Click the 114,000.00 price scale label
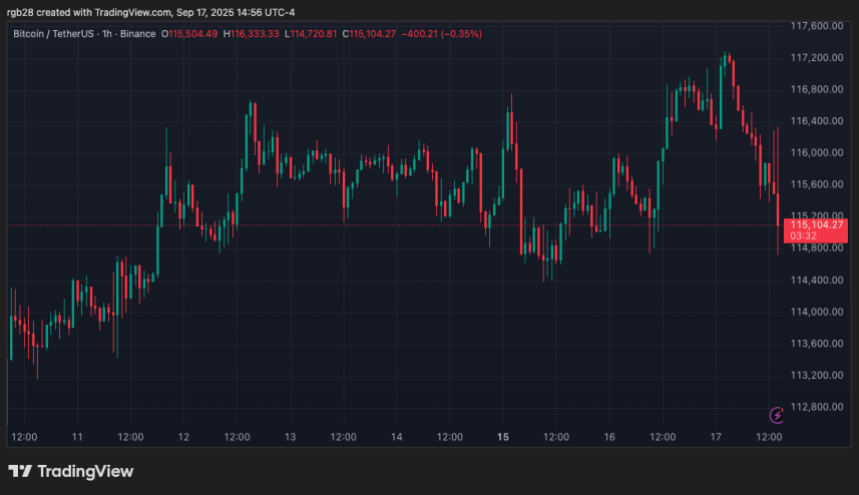 coord(817,312)
